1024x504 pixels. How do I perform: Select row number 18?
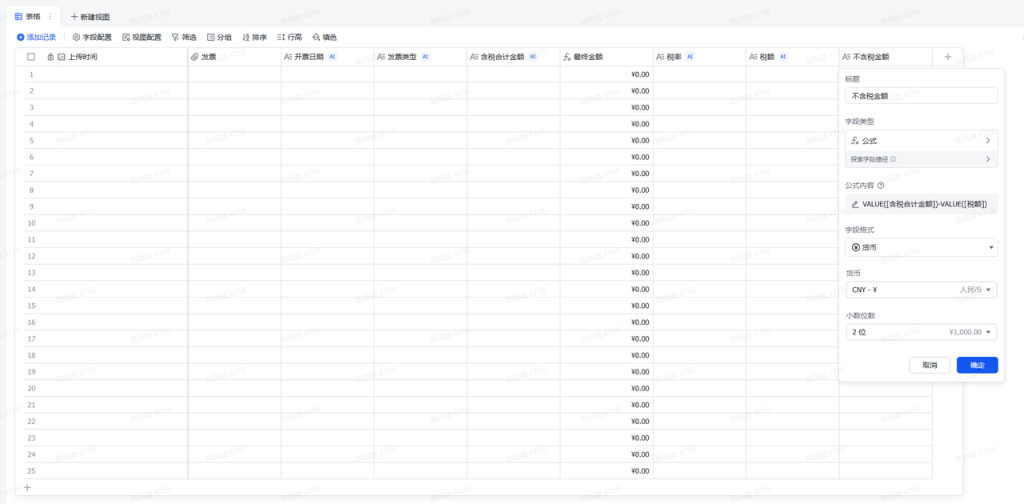click(x=31, y=355)
